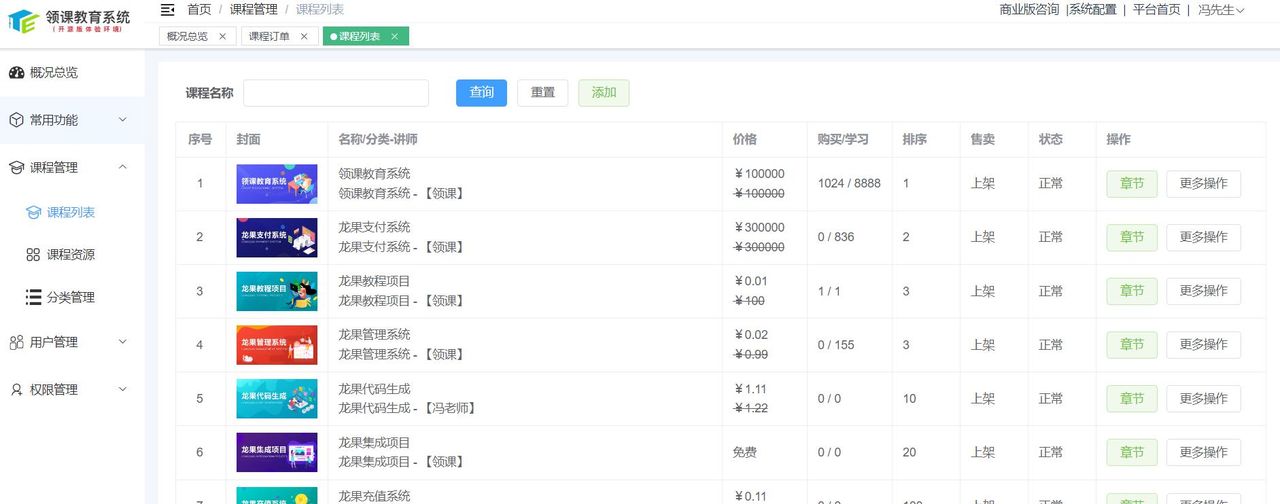Click the 龙果集成项目 cover thumbnail
Image resolution: width=1280 pixels, height=504 pixels.
tap(277, 452)
